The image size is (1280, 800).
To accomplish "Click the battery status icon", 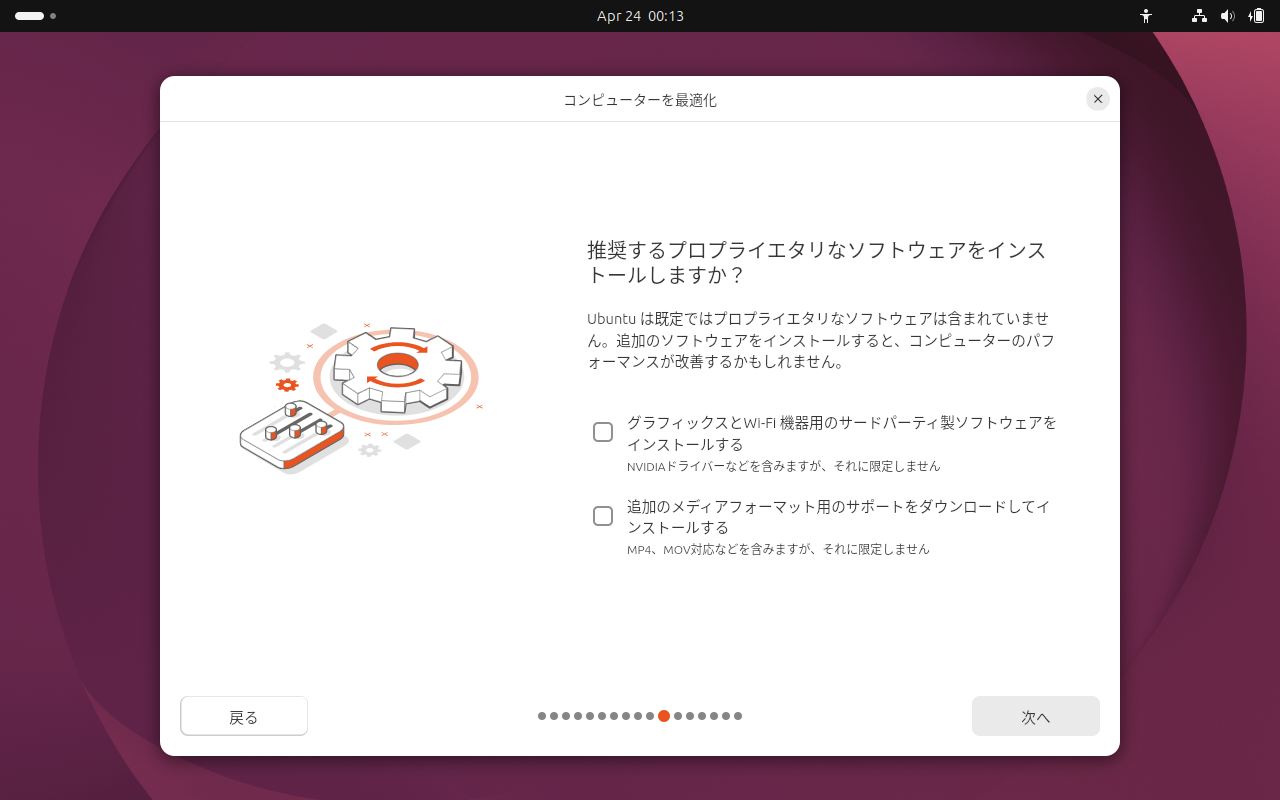I will click(1256, 16).
